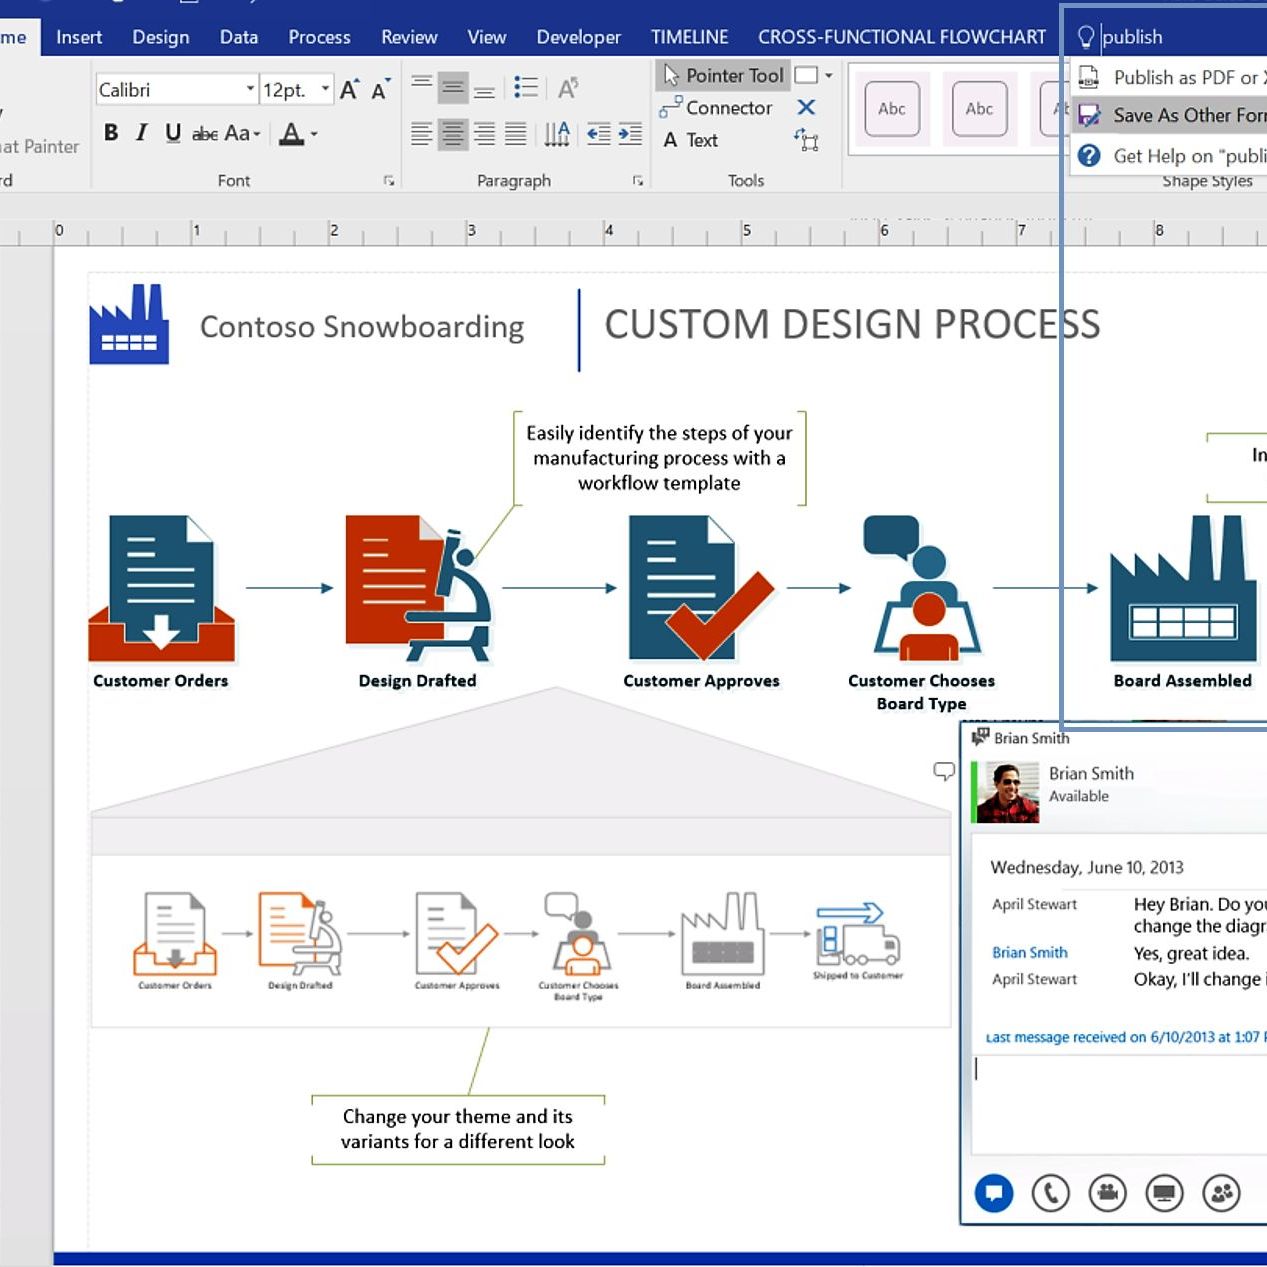Toggle bold formatting
The height and width of the screenshot is (1267, 1267).
[x=111, y=133]
